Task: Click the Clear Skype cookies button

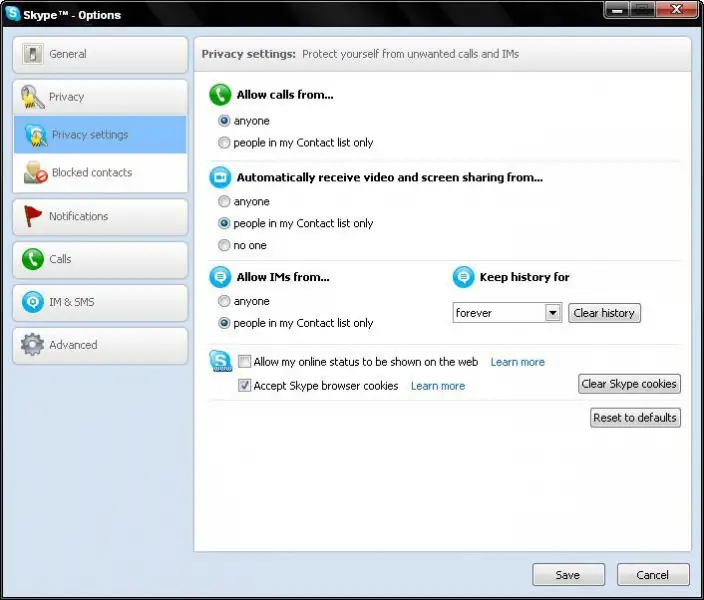Action: [x=629, y=384]
